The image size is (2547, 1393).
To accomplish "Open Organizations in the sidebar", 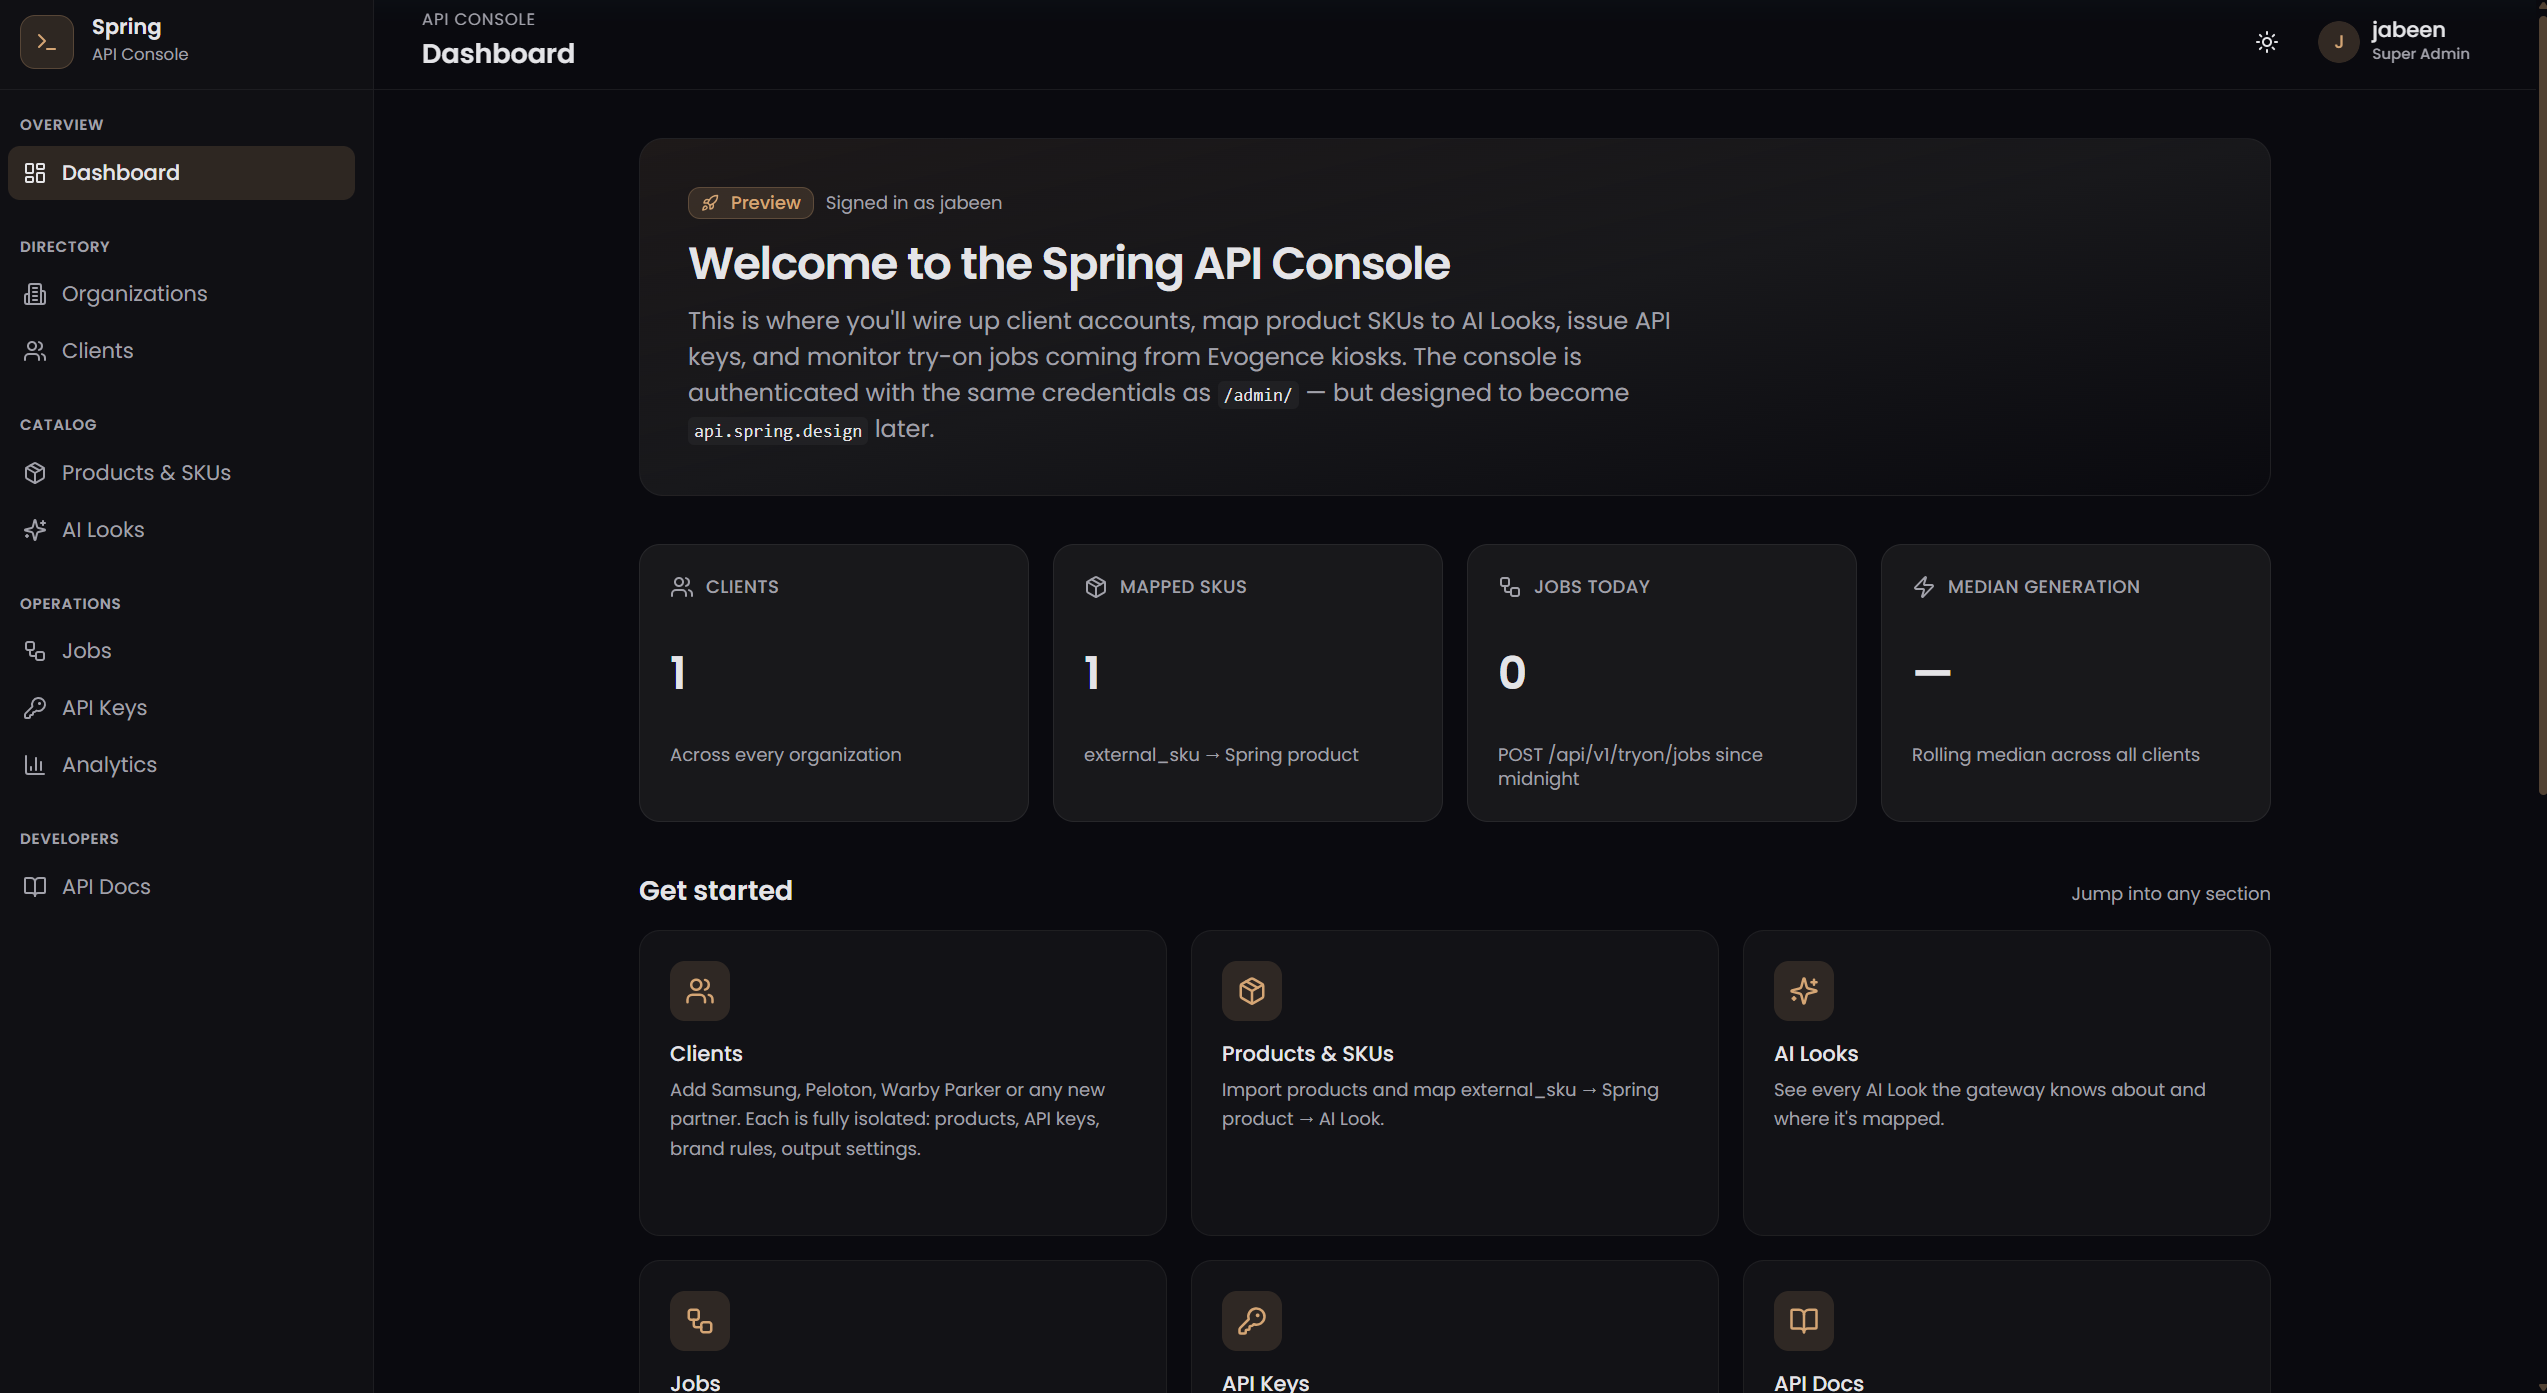I will (181, 294).
